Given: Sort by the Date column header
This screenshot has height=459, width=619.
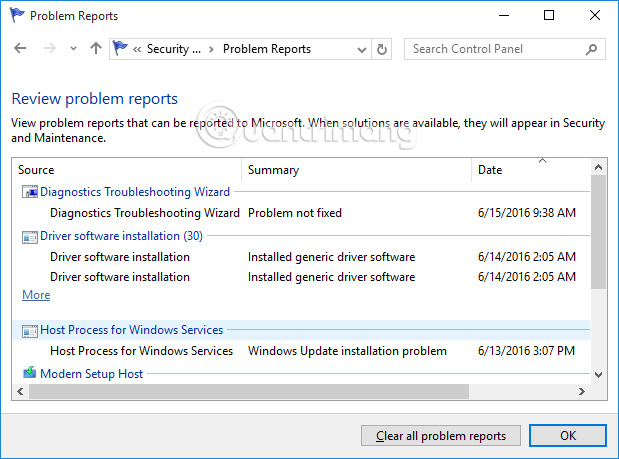Looking at the screenshot, I should coord(531,170).
